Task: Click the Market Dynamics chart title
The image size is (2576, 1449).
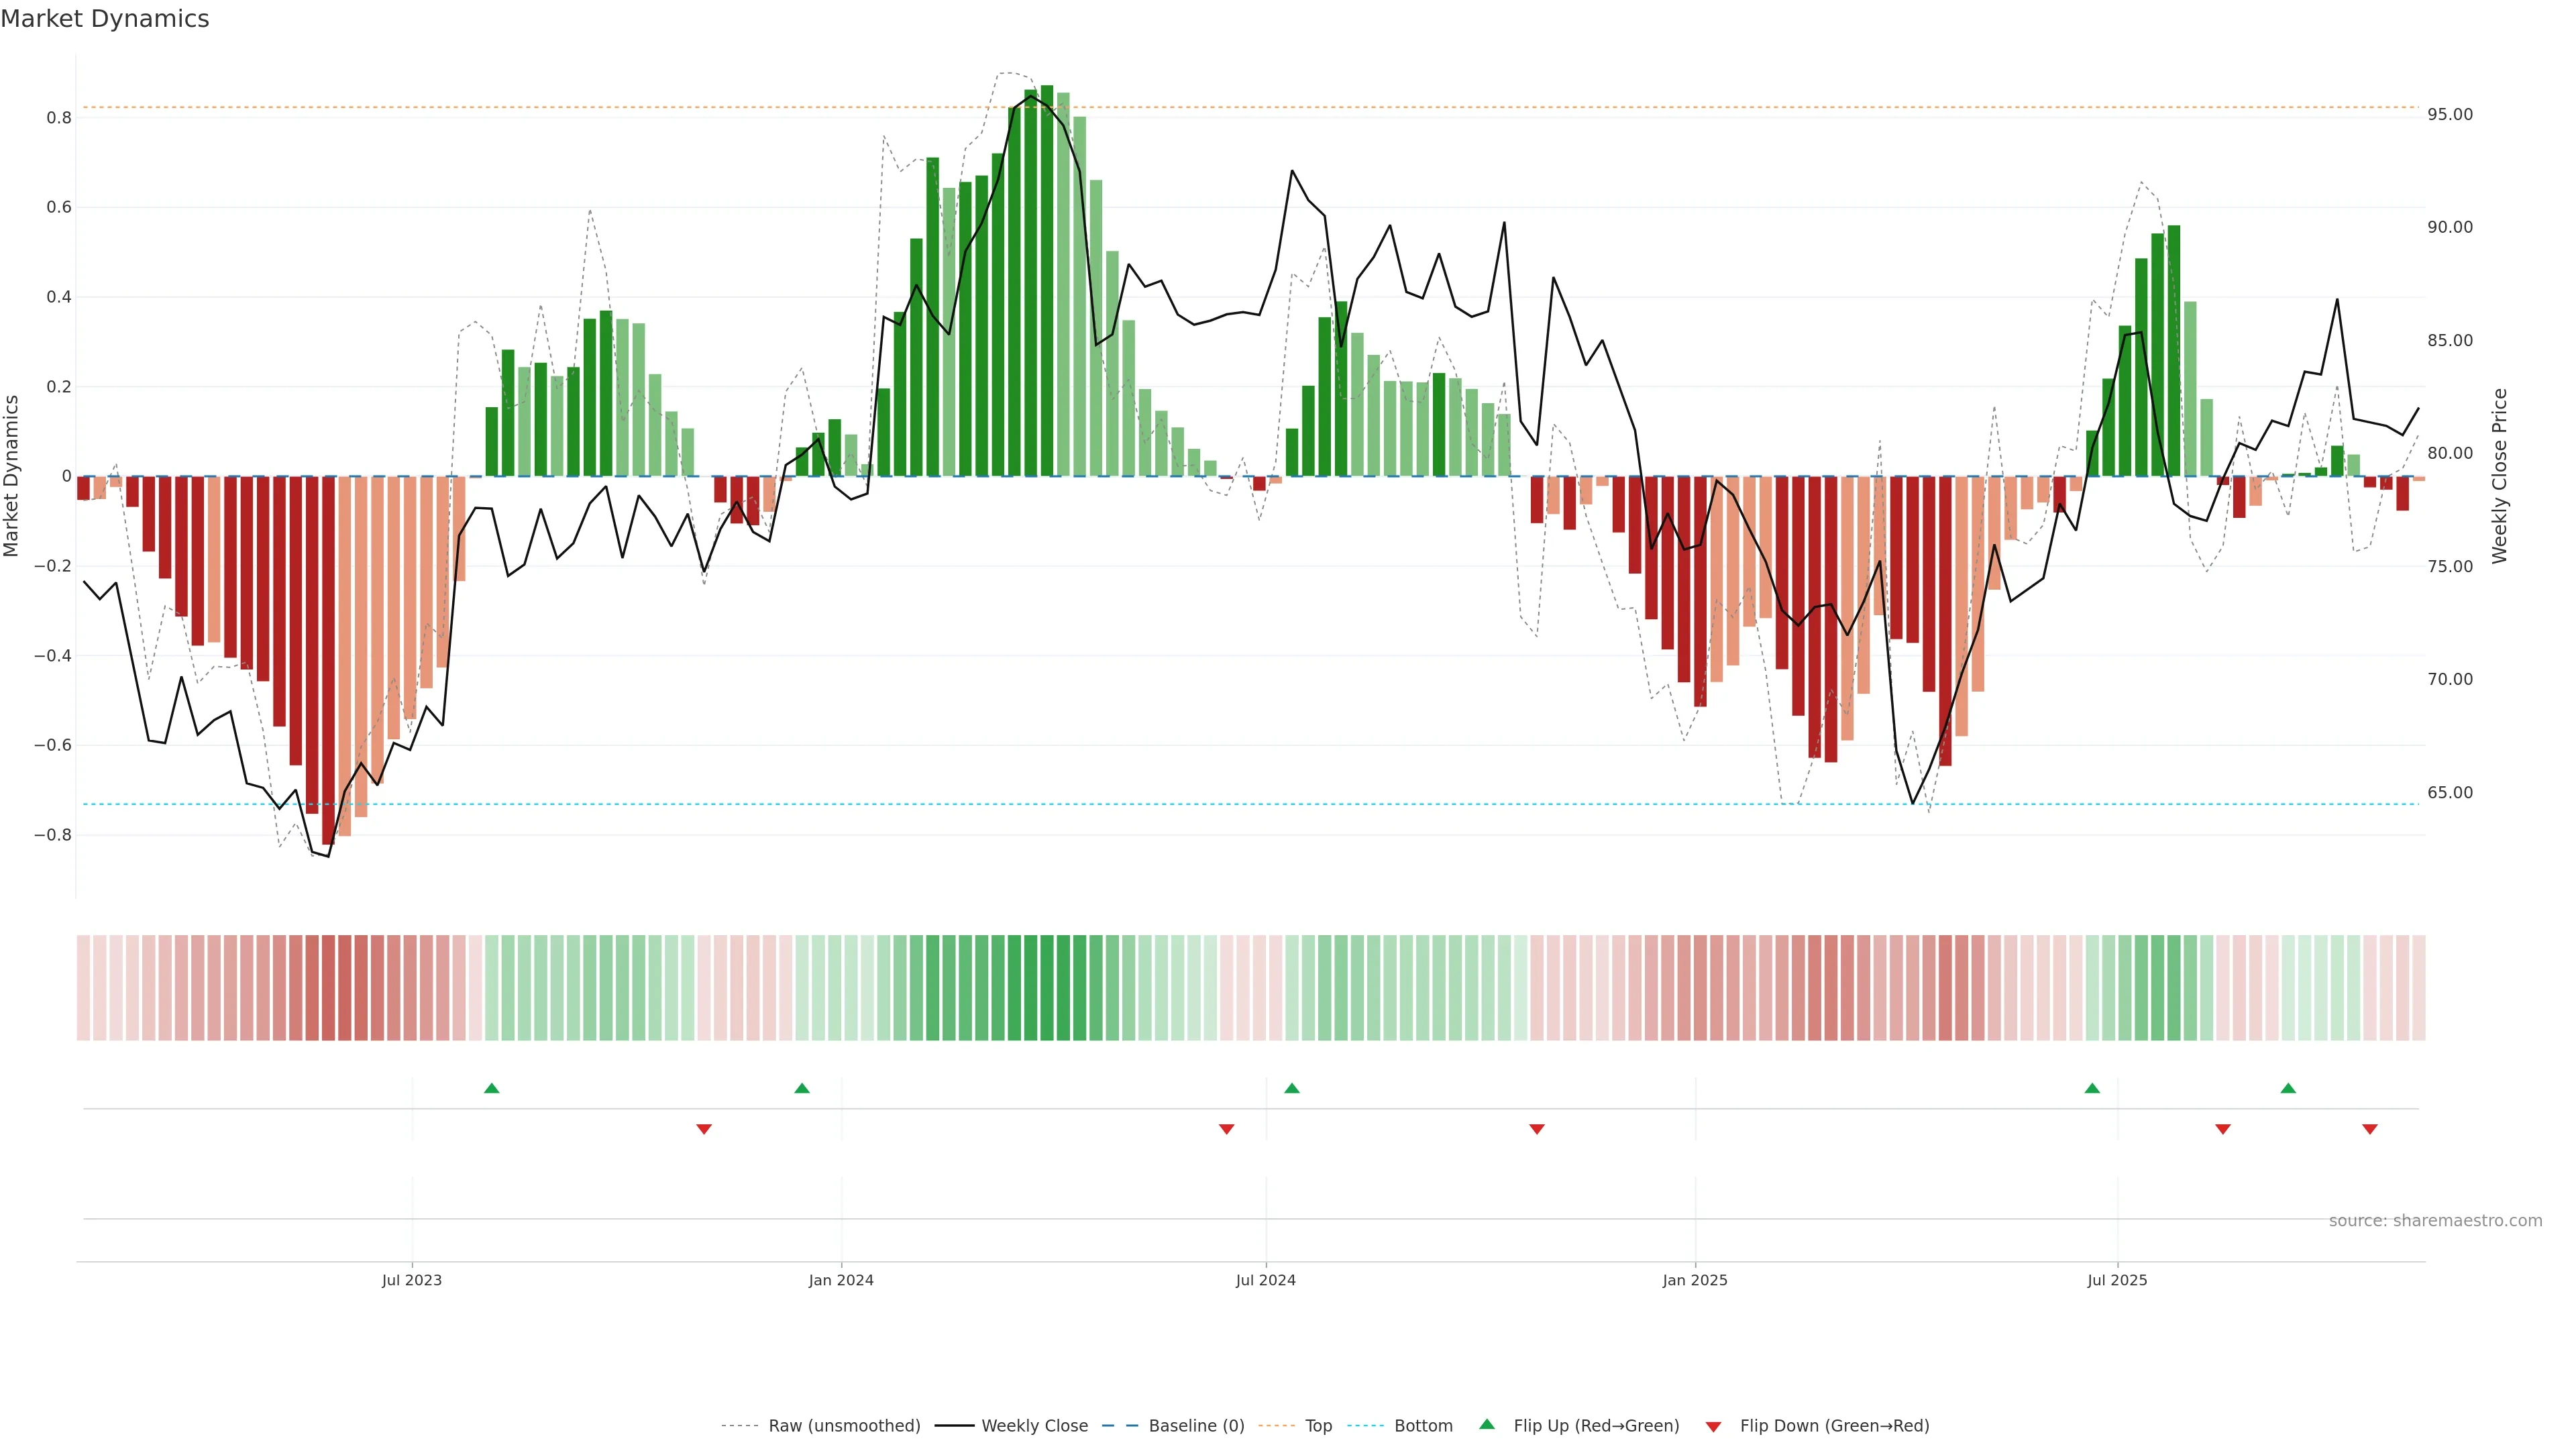Action: [105, 19]
